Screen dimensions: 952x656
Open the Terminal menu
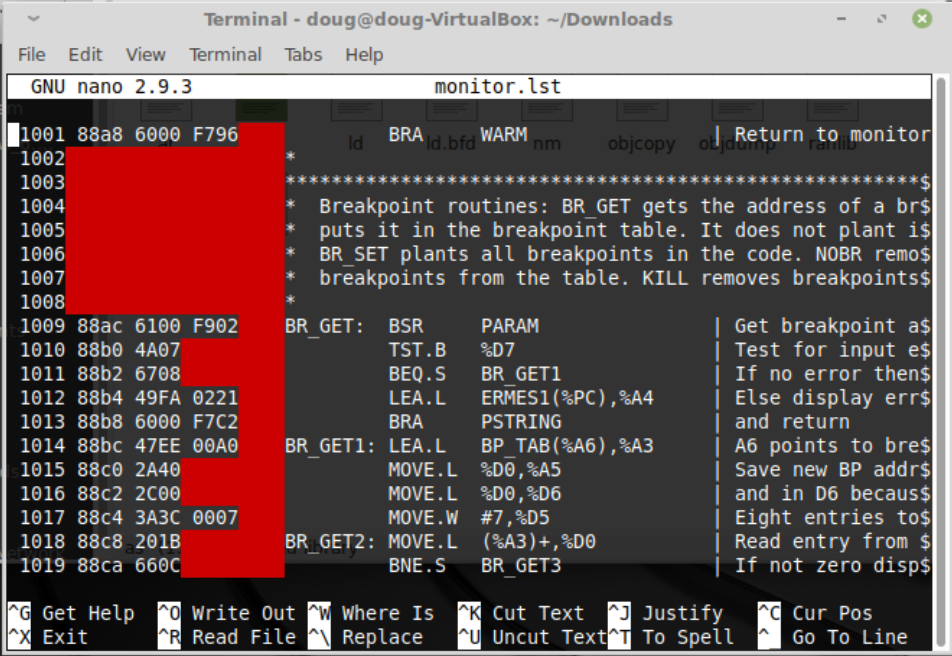225,55
